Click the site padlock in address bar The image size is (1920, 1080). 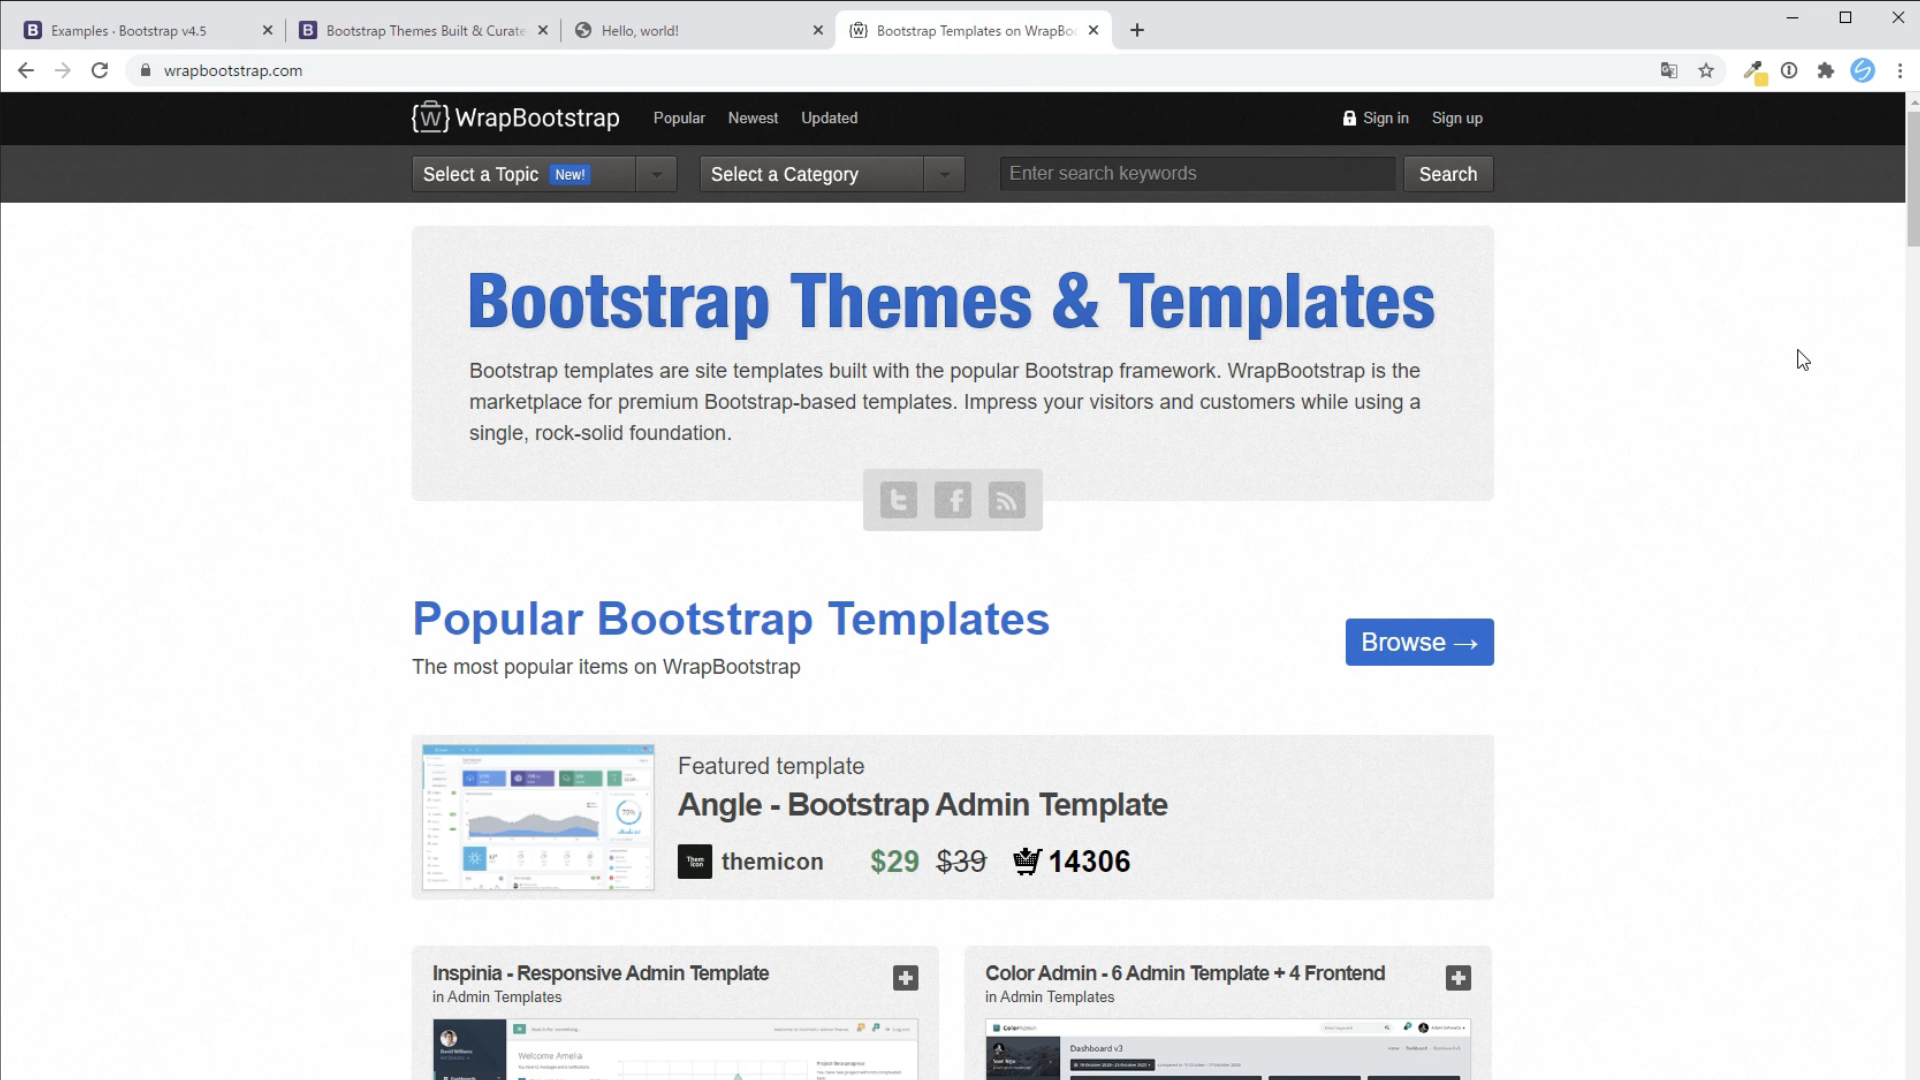click(x=146, y=70)
